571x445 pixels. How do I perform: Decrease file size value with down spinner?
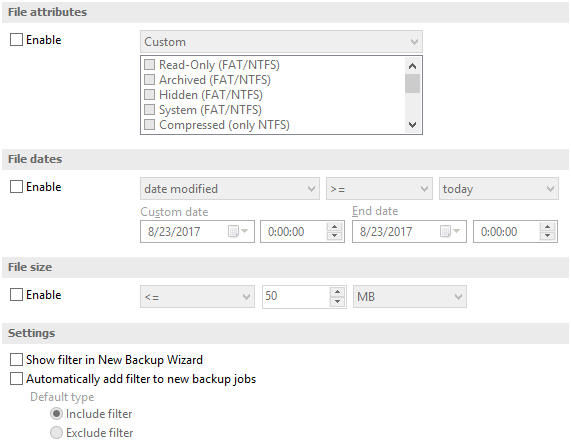coord(337,302)
